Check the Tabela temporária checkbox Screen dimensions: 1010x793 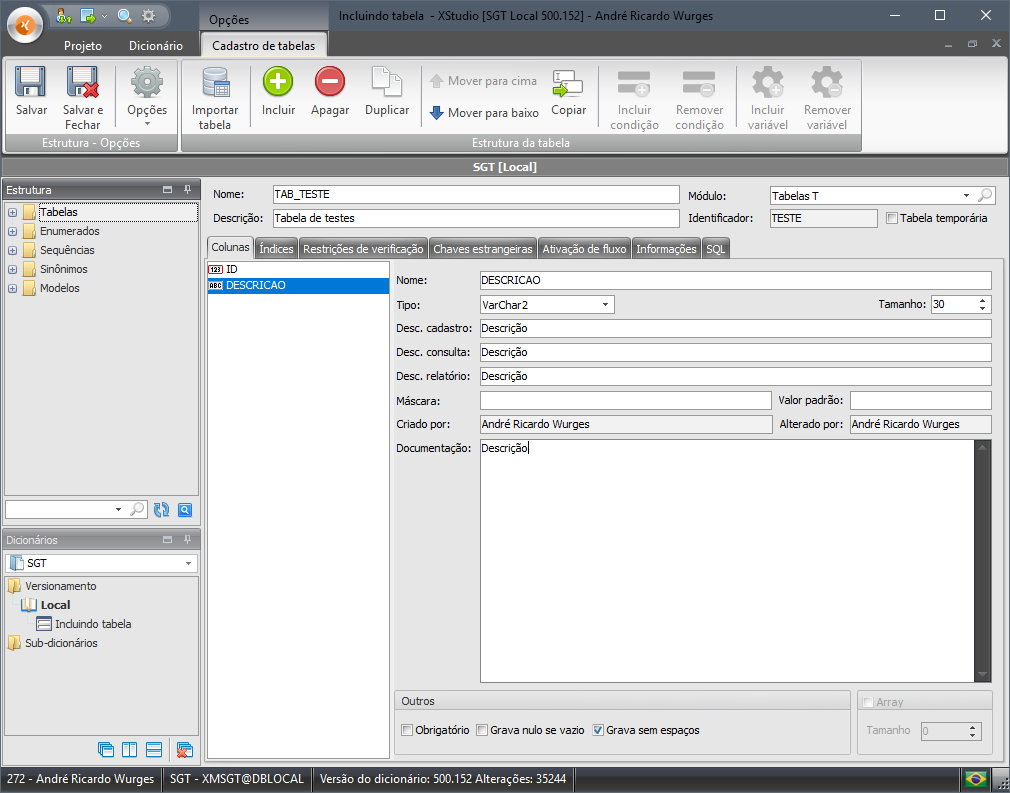point(892,218)
